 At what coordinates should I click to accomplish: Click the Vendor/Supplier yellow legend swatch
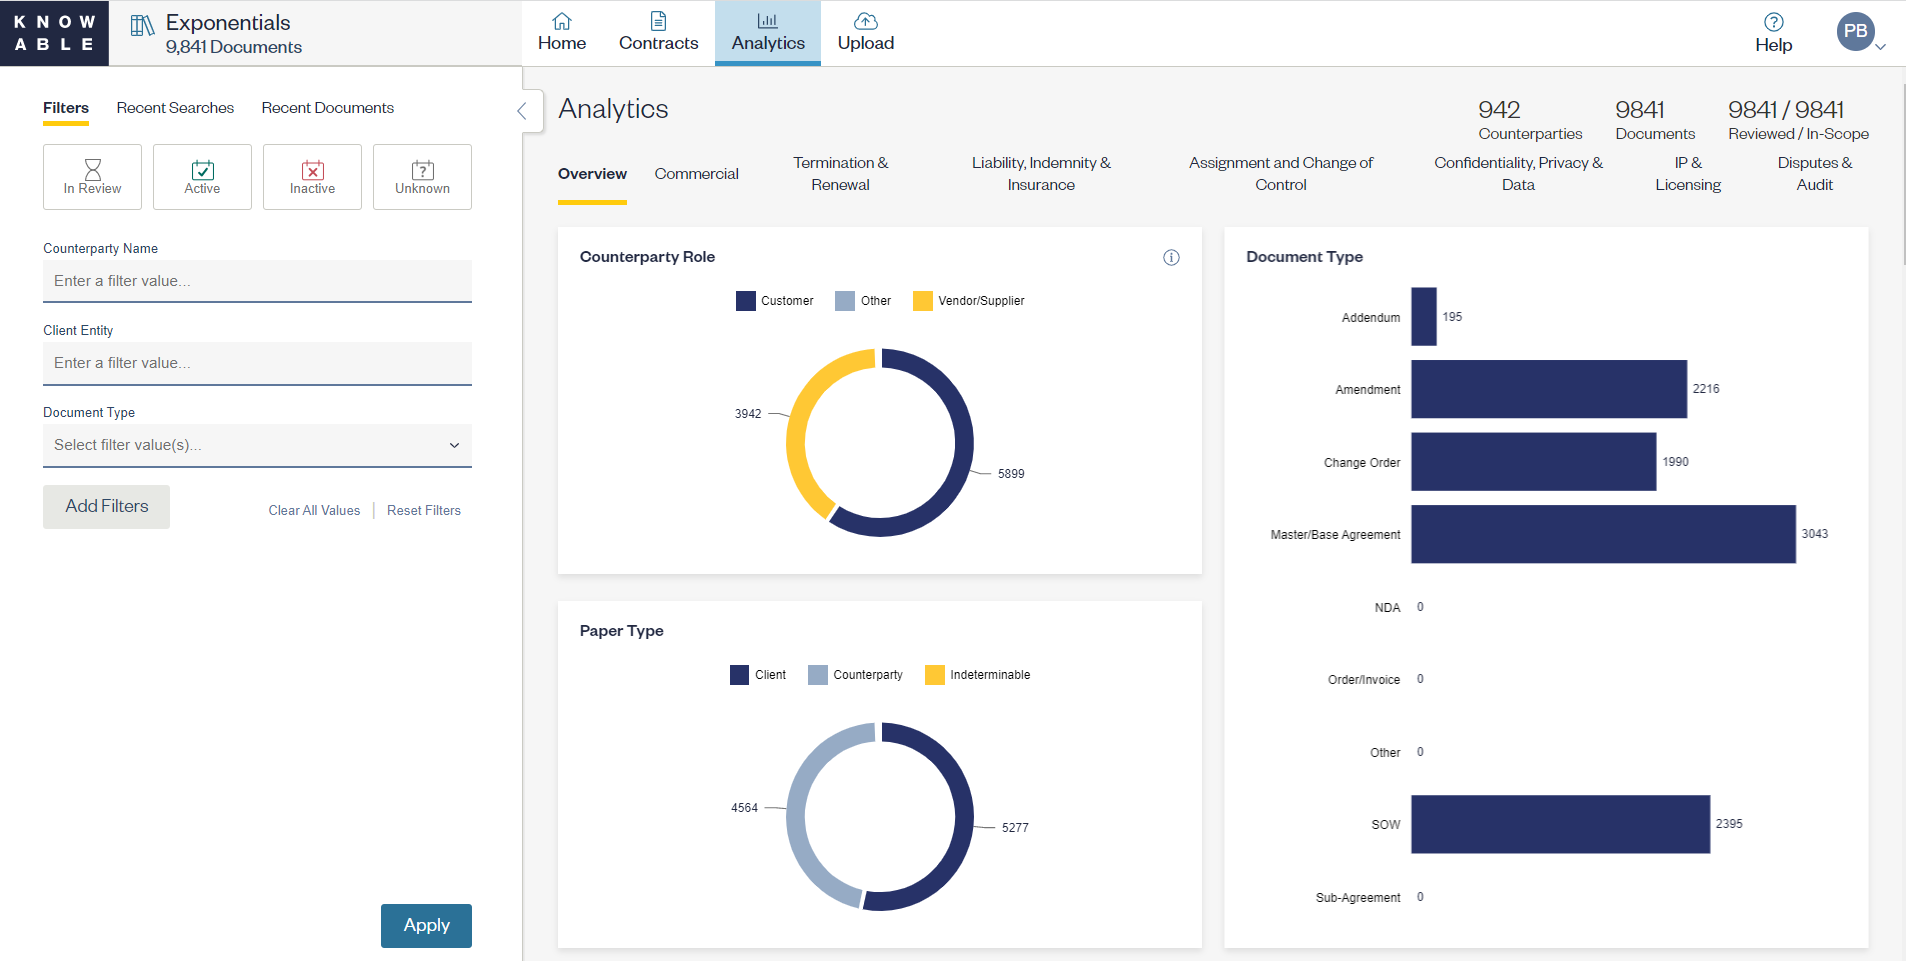[x=922, y=301]
